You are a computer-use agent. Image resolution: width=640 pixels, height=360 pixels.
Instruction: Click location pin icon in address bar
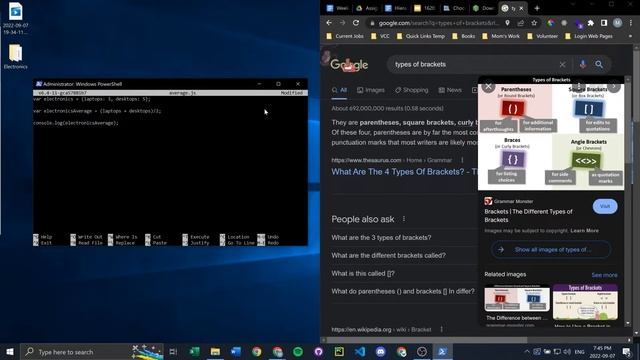pyautogui.click(x=507, y=23)
